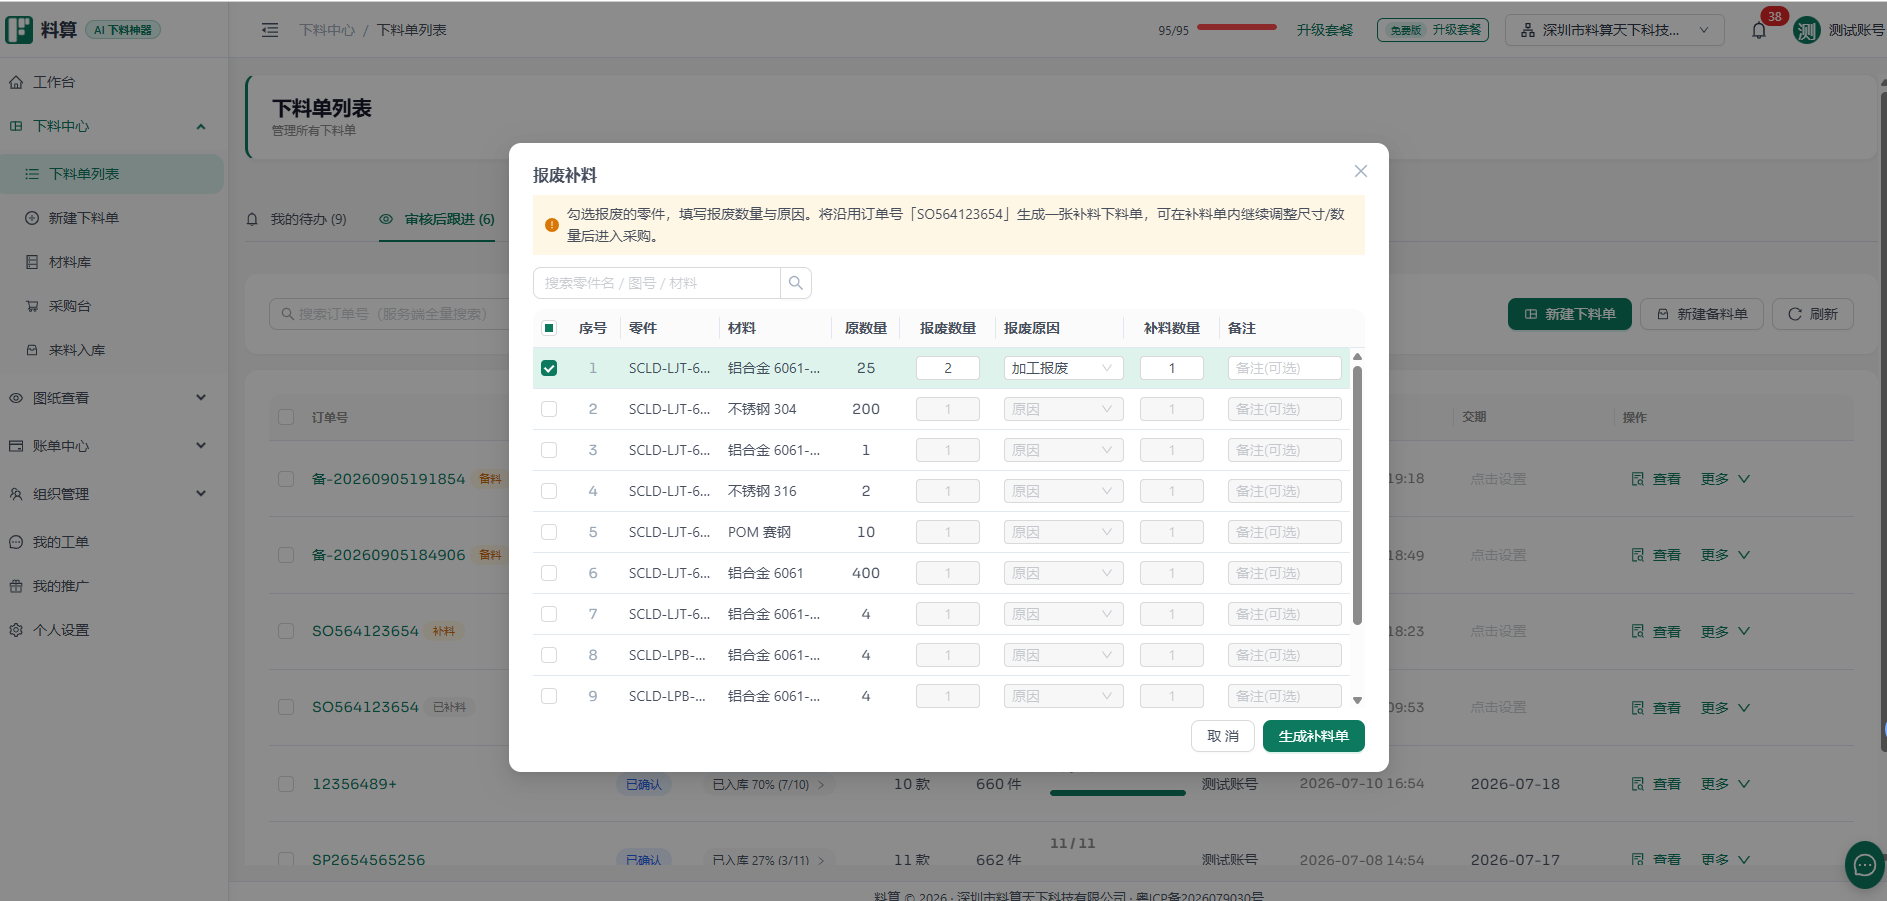Check the row 6 铝合金 6061 checkbox
The height and width of the screenshot is (901, 1887).
tap(549, 573)
